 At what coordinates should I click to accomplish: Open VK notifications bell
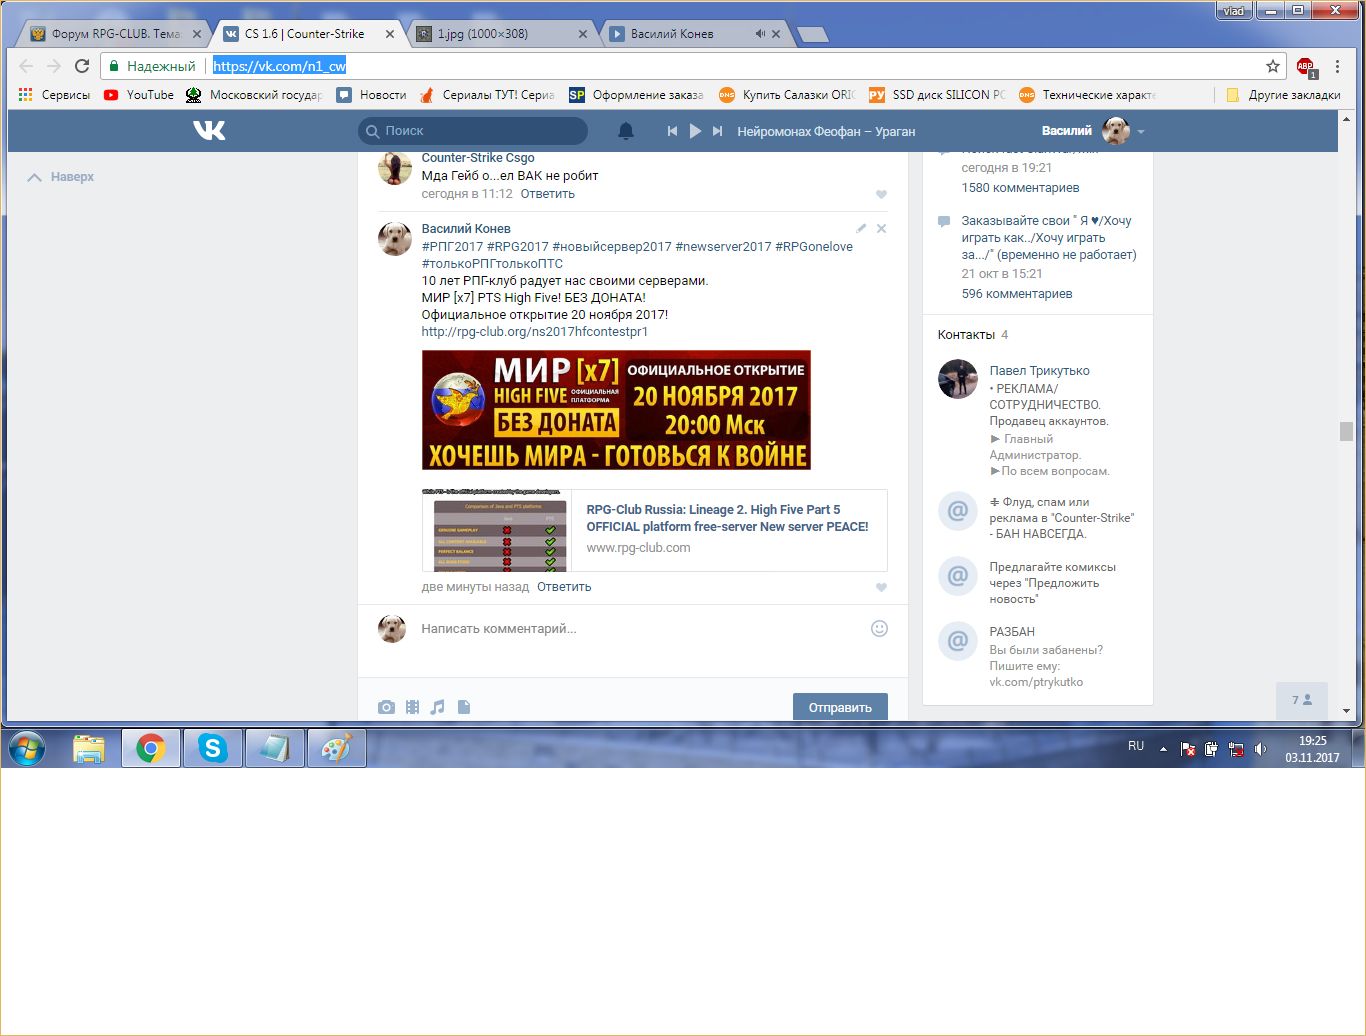coord(626,131)
